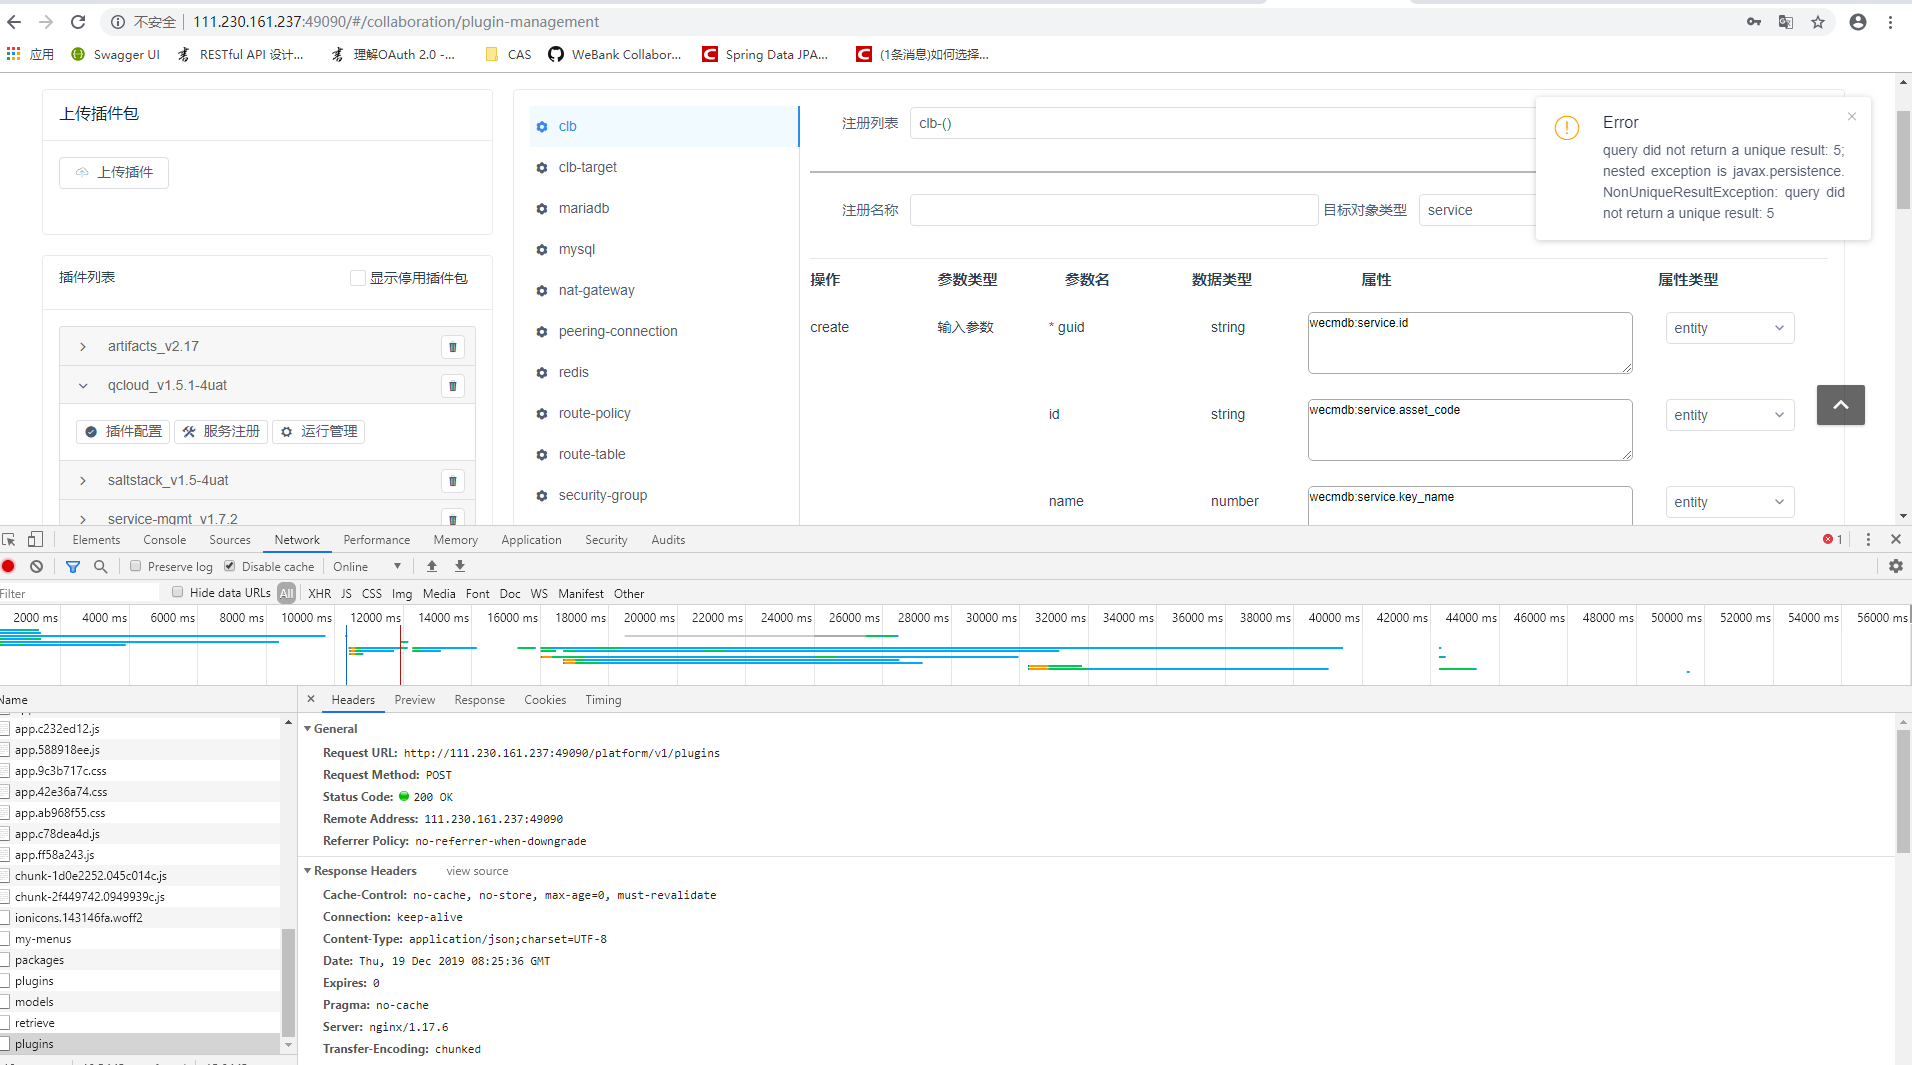Close the request details pane
The image size is (1912, 1065).
[311, 699]
